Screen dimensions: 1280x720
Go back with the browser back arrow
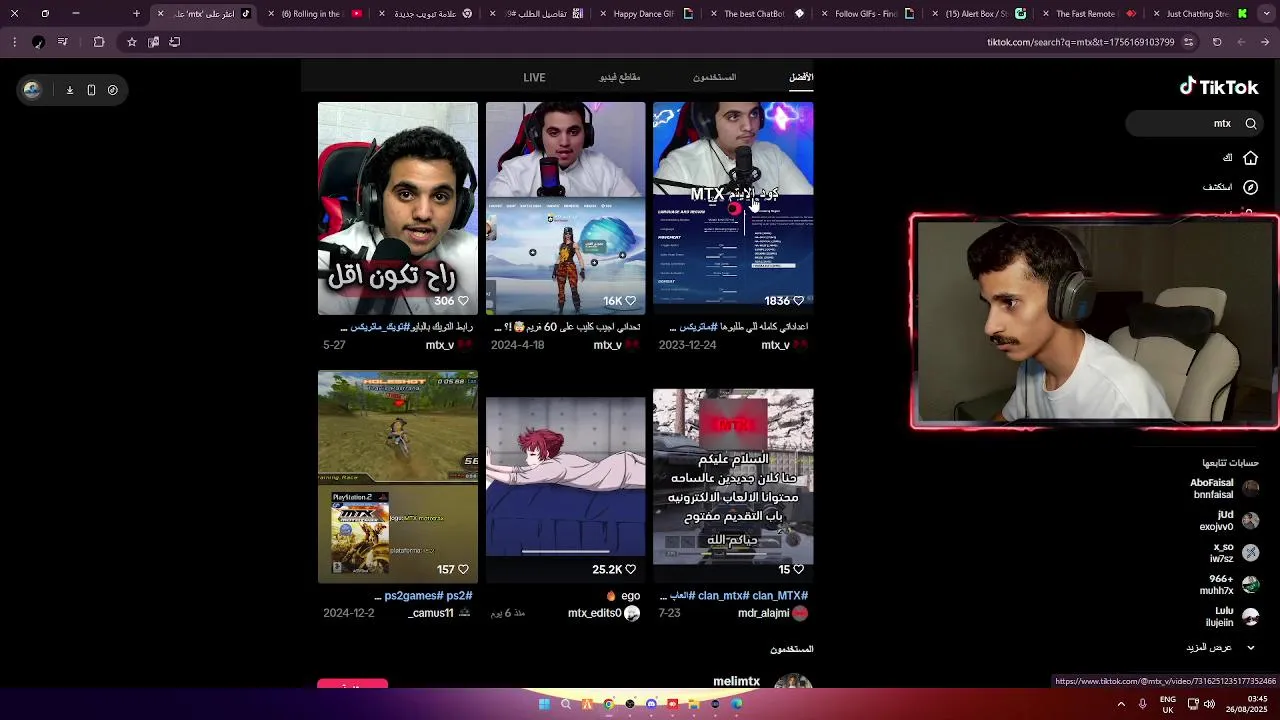(x=1265, y=42)
